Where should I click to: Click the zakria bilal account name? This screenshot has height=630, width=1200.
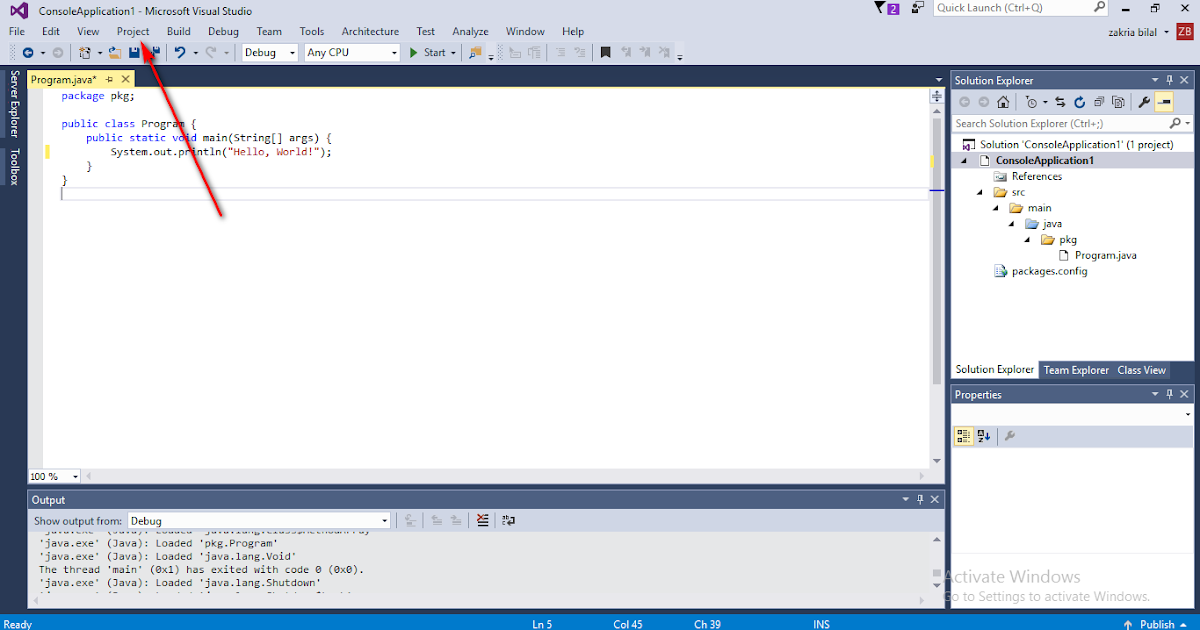pos(1134,31)
